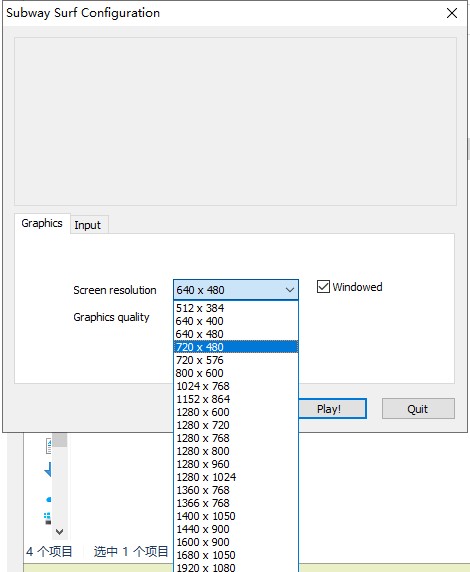The width and height of the screenshot is (470, 572).
Task: Switch to the Input tab
Action: click(x=88, y=225)
